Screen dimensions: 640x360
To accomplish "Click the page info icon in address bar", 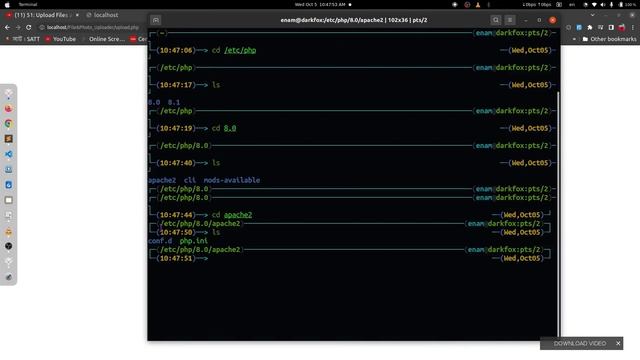I will (42, 27).
